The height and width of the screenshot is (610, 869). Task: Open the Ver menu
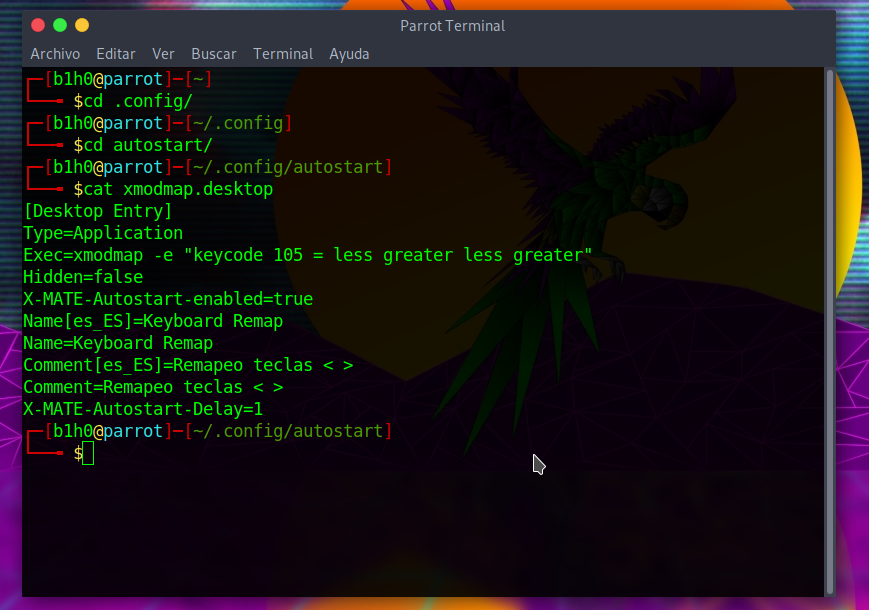click(163, 54)
